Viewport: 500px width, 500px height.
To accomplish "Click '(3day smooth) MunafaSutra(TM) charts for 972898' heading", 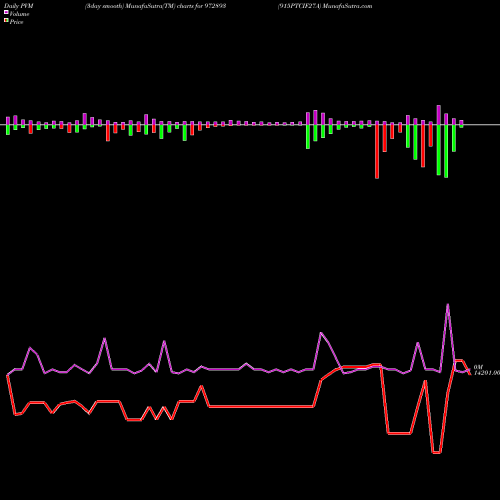I will coord(155,6).
